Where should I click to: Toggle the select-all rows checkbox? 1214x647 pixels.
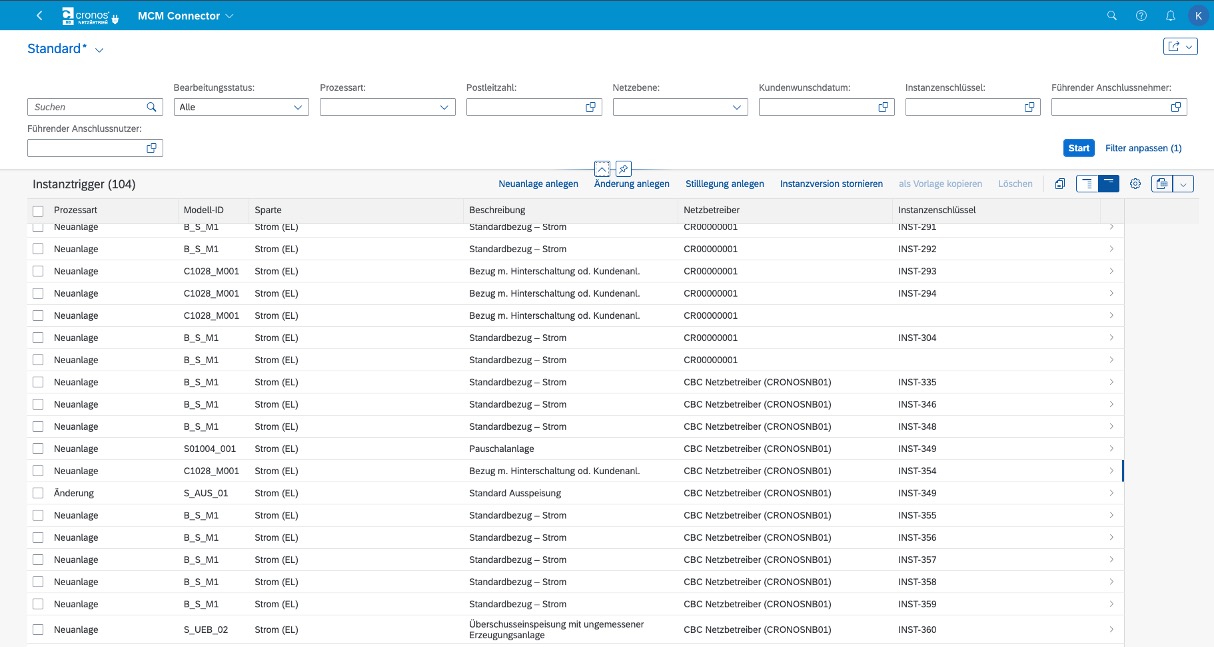[x=38, y=211]
